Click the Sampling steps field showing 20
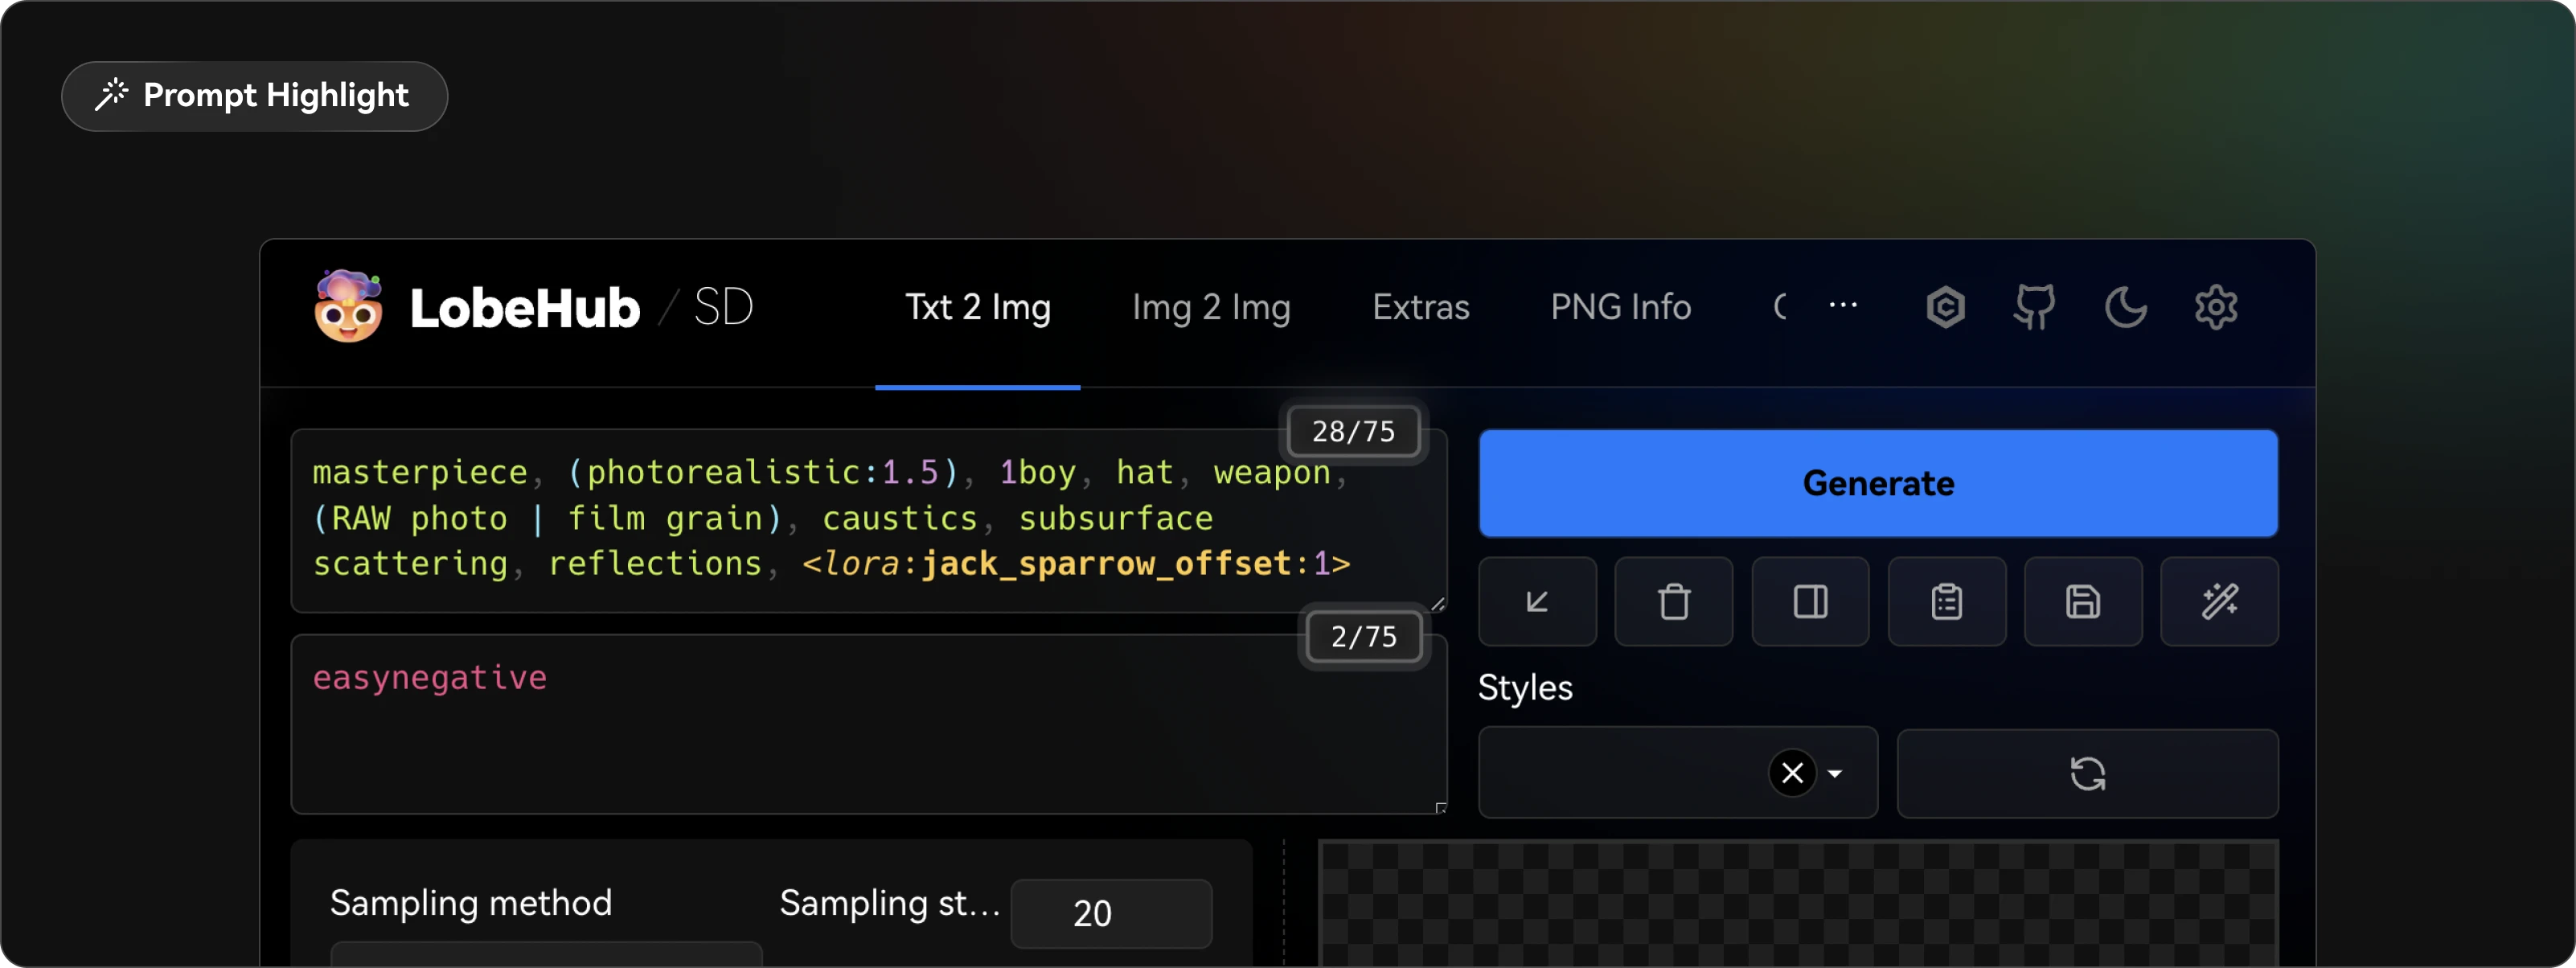Screen dimensions: 2576x968 (x=1111, y=913)
